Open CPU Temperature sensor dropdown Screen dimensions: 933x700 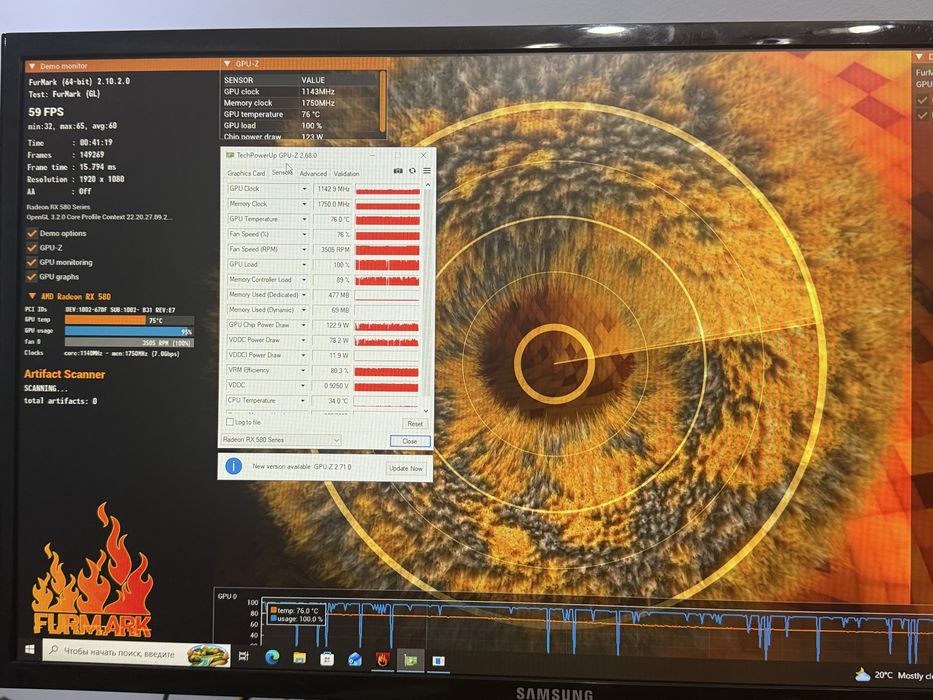point(304,401)
